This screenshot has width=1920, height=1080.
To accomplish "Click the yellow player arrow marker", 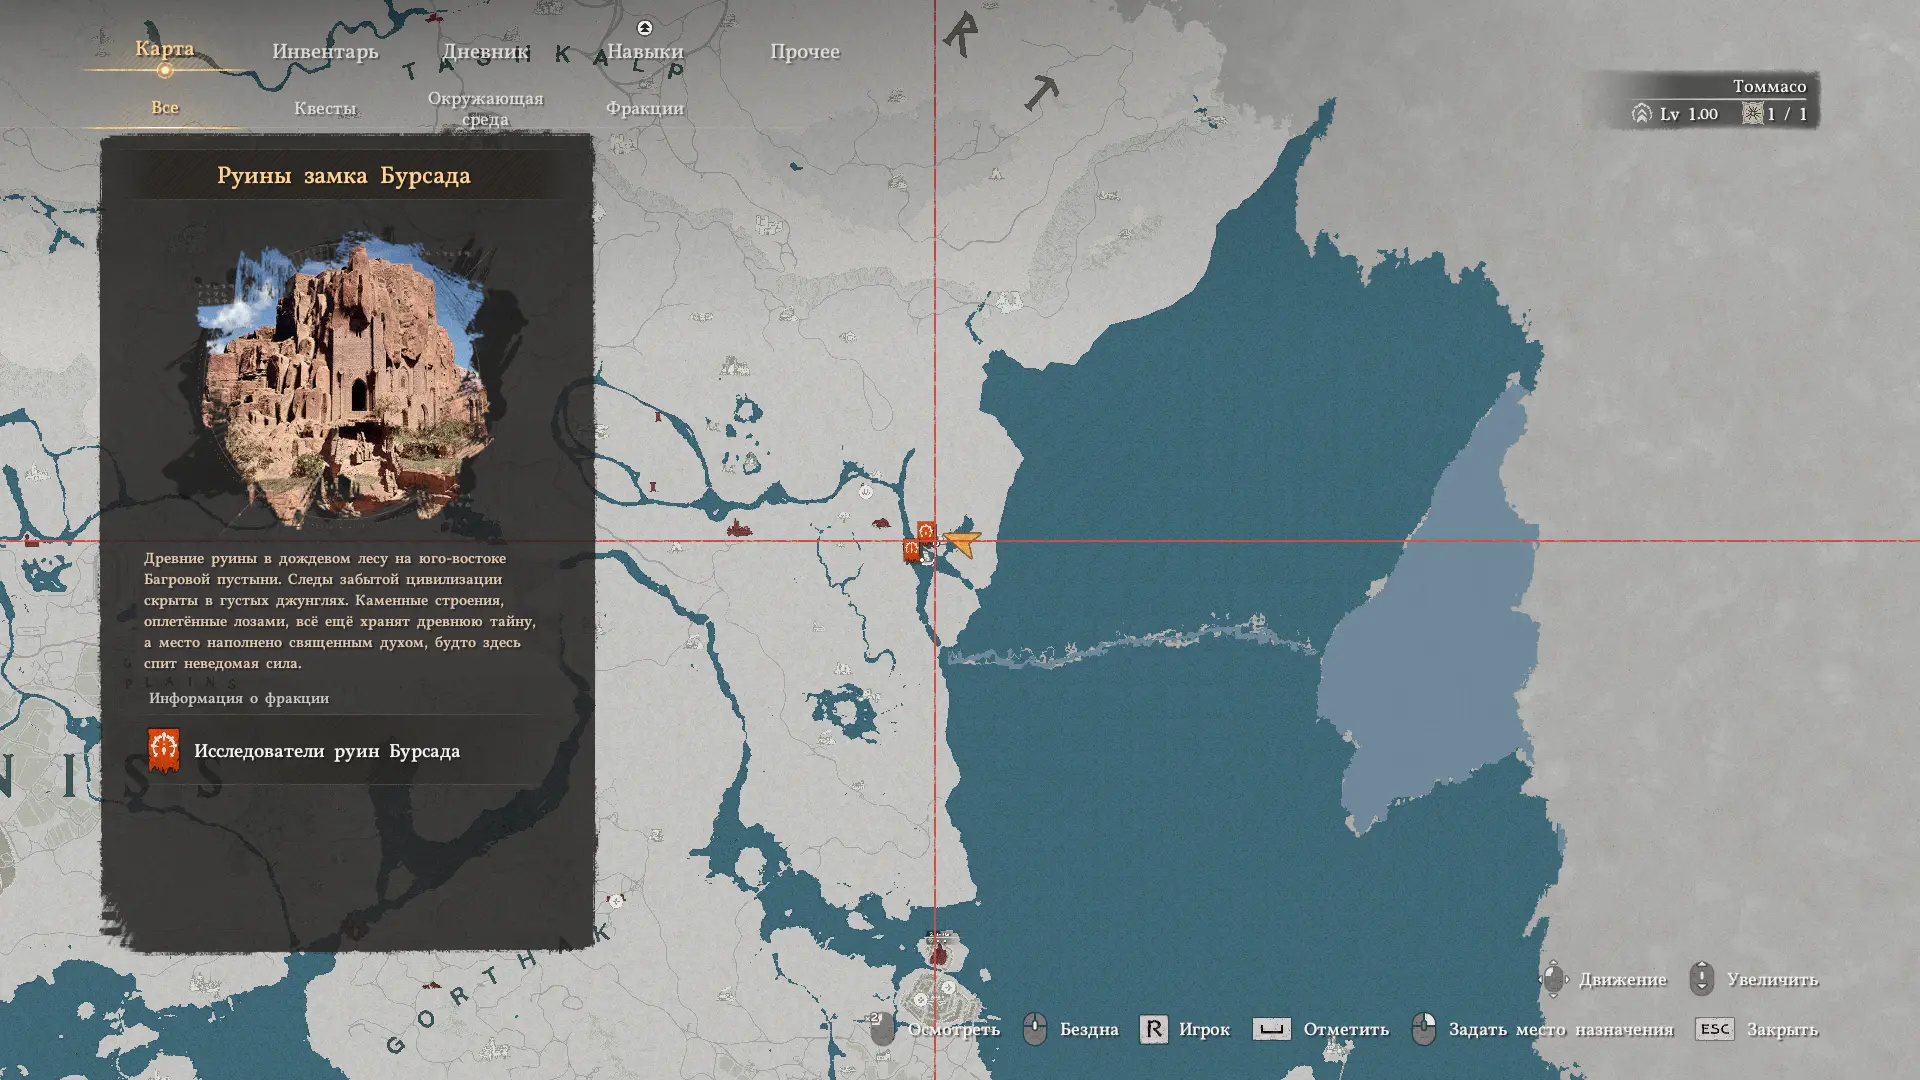I will pos(962,543).
